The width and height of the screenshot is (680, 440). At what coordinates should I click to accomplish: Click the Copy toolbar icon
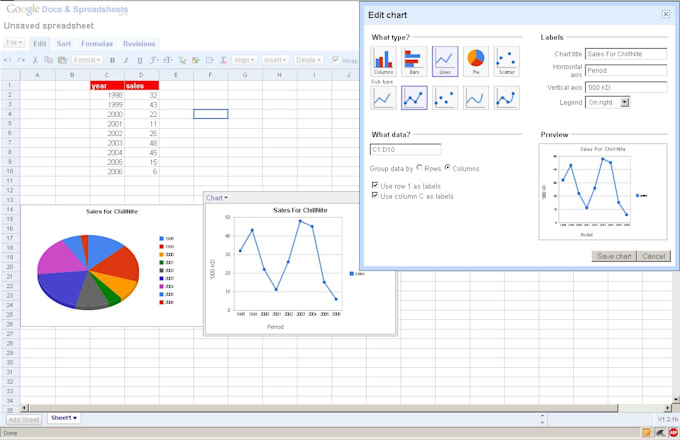click(49, 60)
